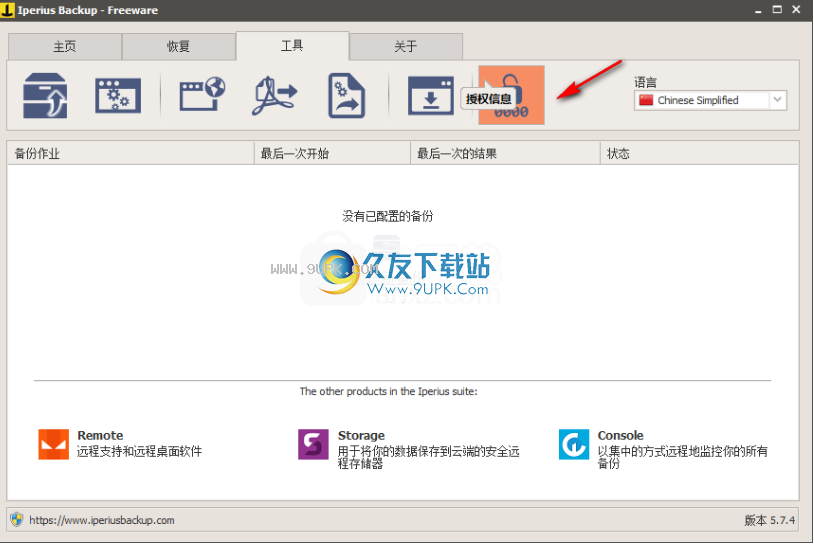Click the 远程支持和远程桌面软件 description
This screenshot has height=544, width=814.
point(139,451)
